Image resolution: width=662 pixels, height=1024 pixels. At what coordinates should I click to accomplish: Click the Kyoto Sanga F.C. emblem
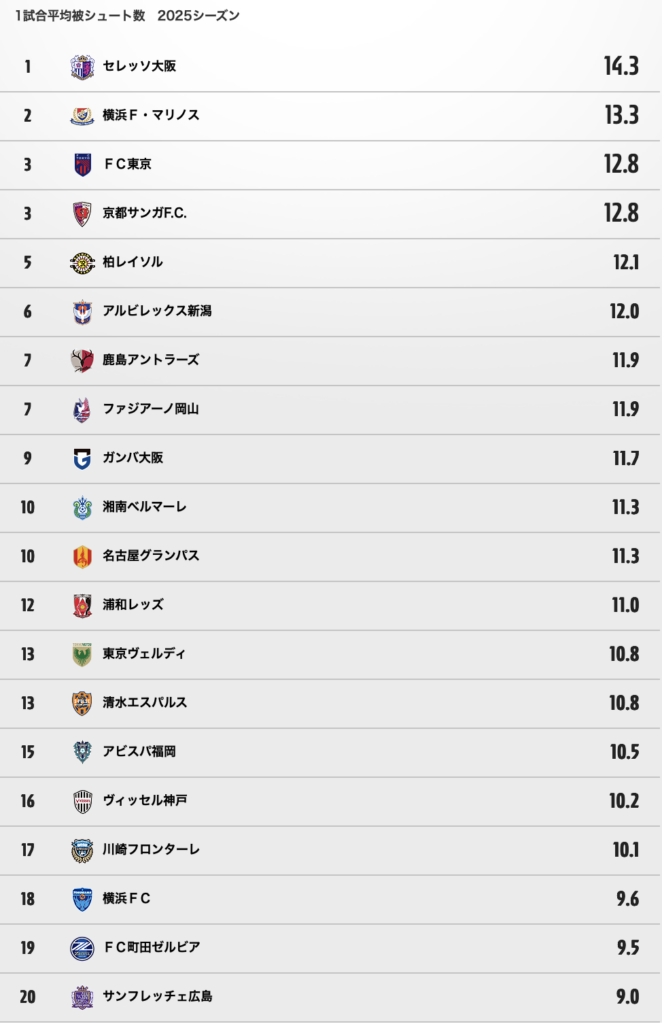coord(82,214)
